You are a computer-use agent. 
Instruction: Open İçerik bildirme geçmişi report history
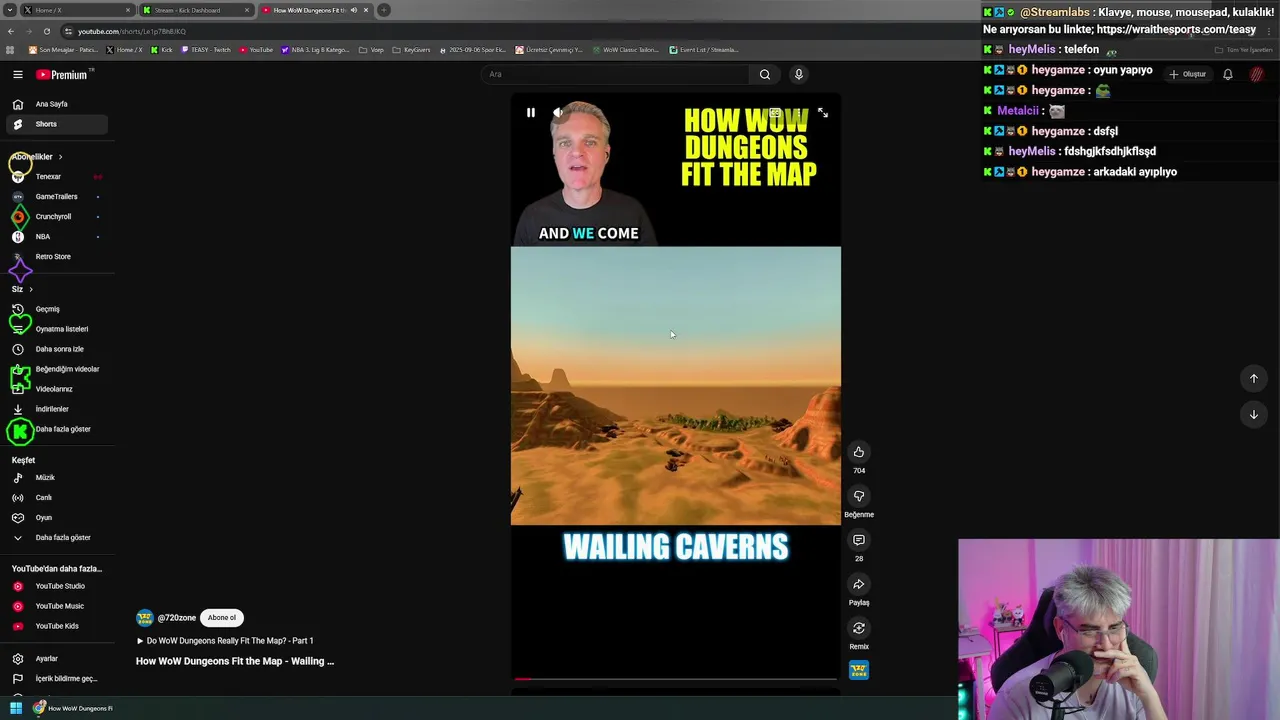point(56,679)
